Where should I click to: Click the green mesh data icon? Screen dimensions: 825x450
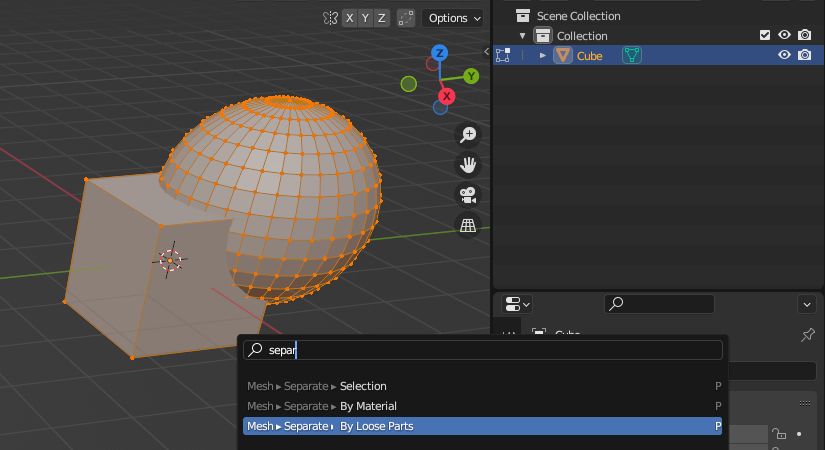[631, 55]
